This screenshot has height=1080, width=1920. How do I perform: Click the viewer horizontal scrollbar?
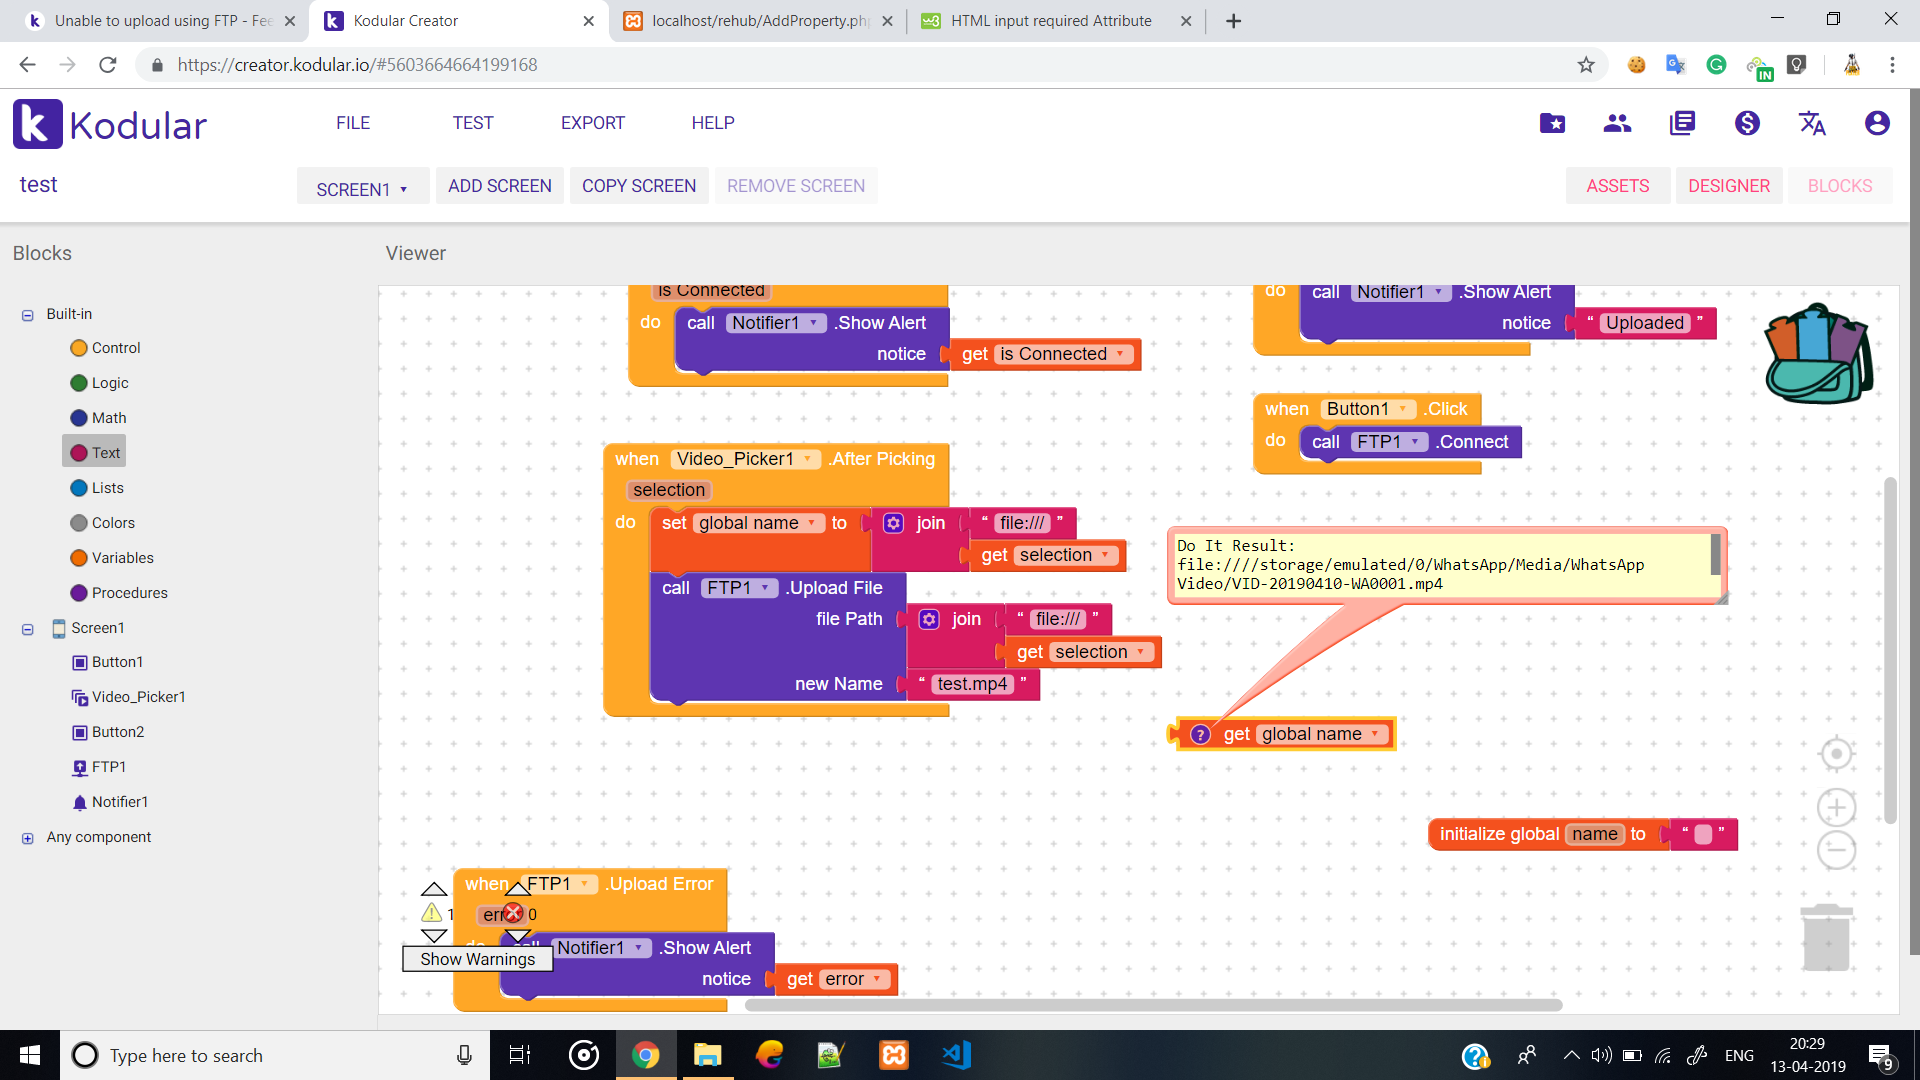pyautogui.click(x=1153, y=1005)
